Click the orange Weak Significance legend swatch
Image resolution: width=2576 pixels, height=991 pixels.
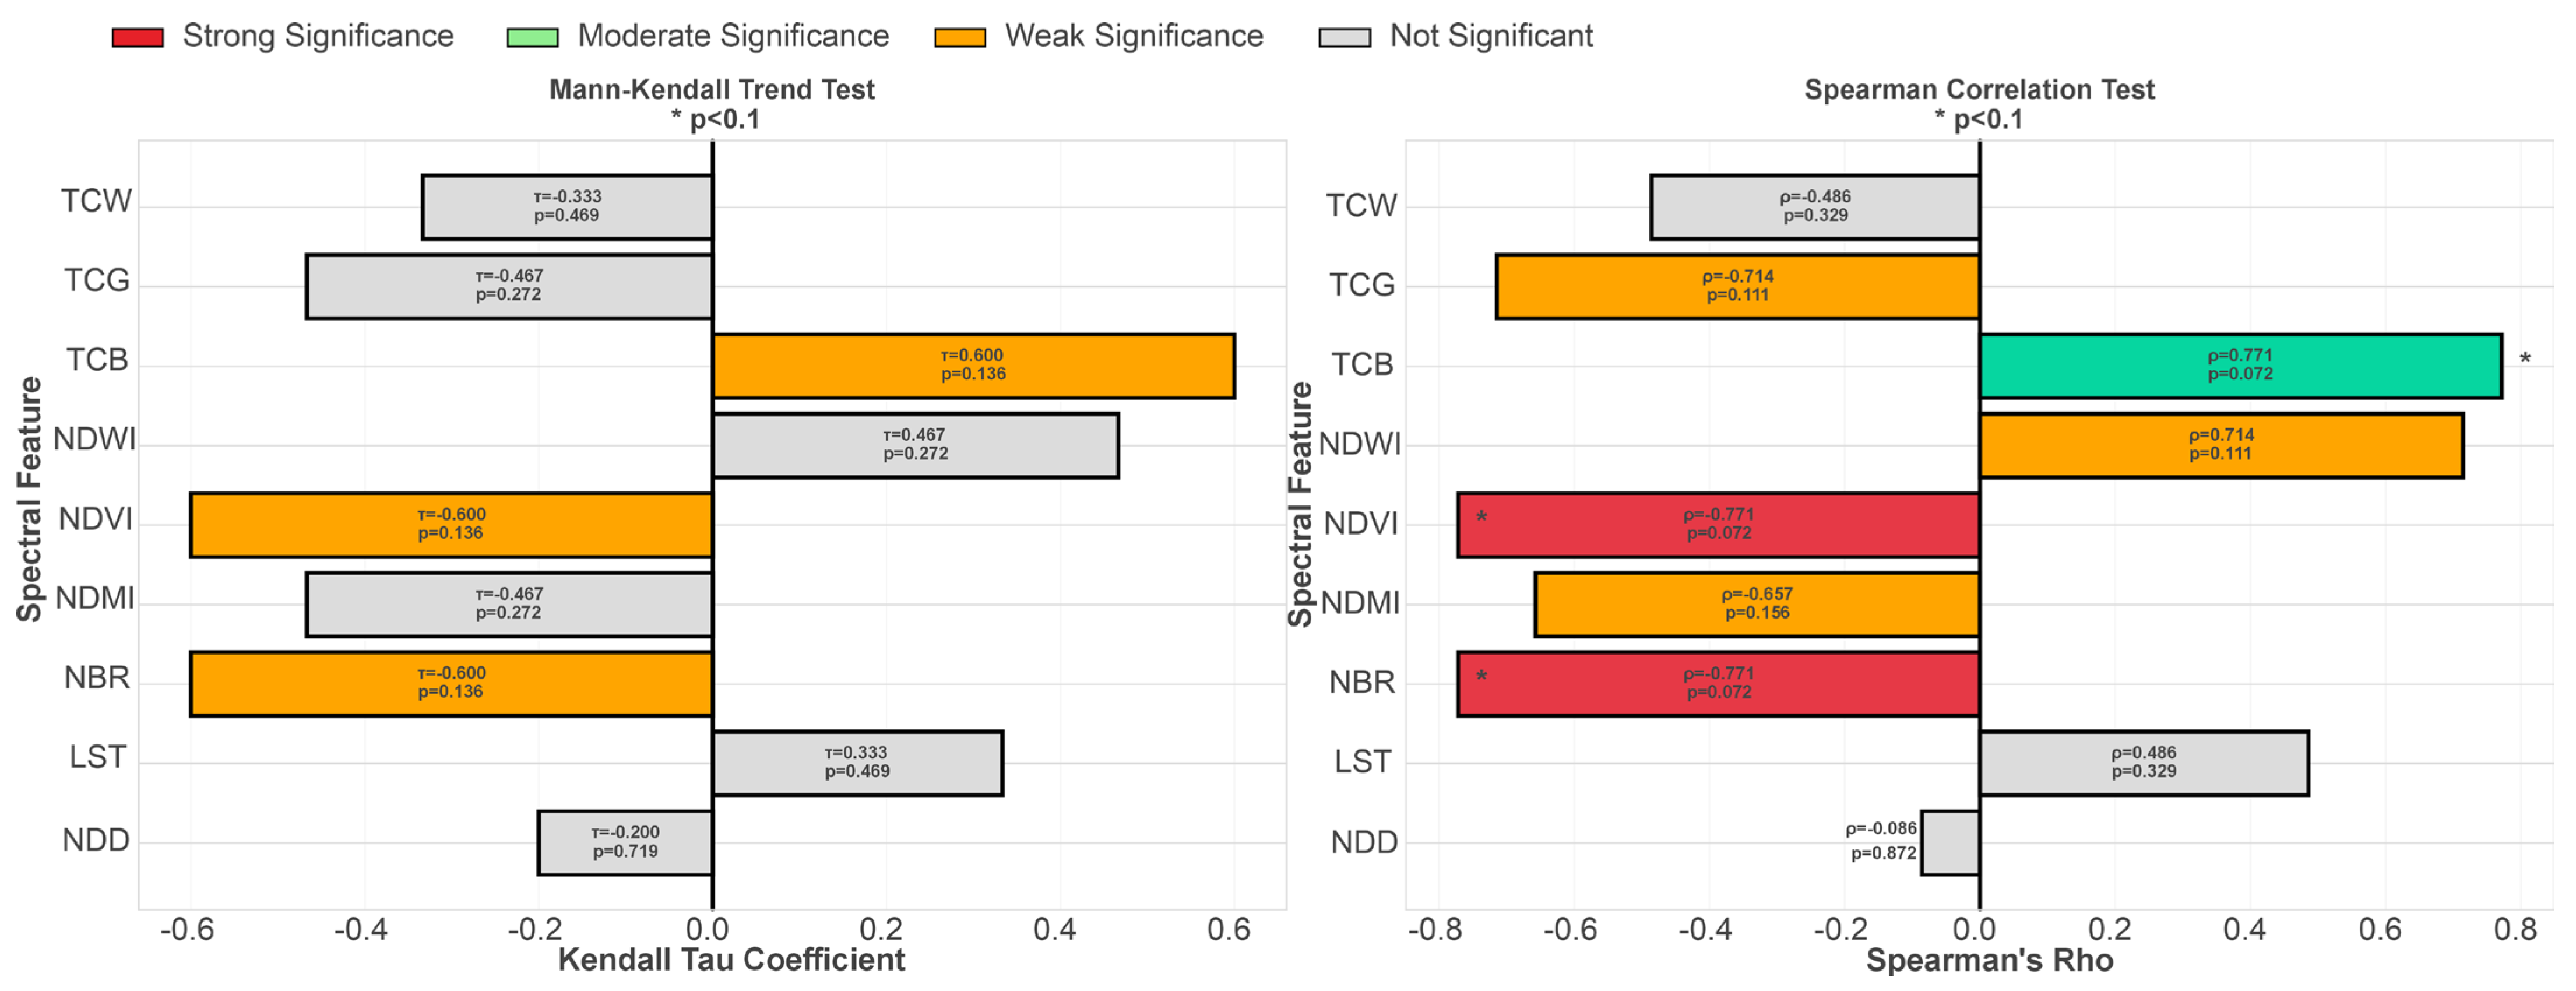pyautogui.click(x=959, y=38)
